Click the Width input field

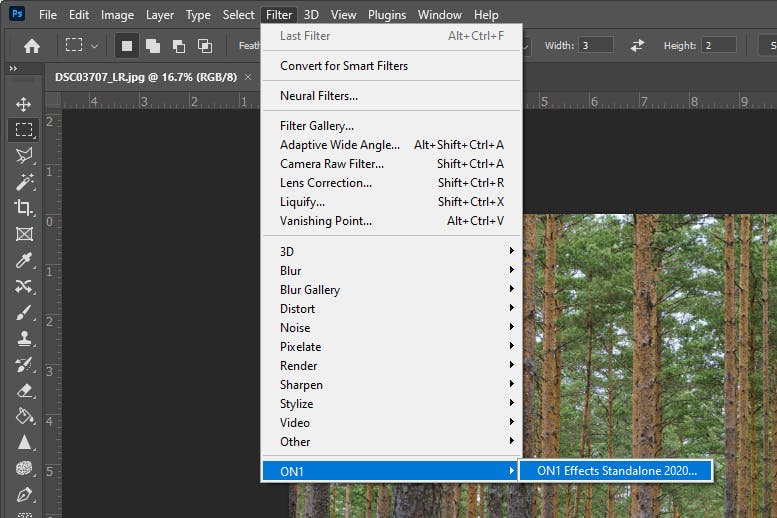[596, 46]
